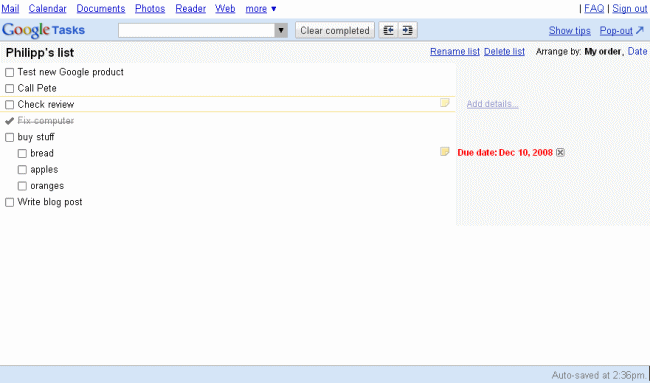Select the Web link
This screenshot has height=383, width=650.
[x=225, y=9]
